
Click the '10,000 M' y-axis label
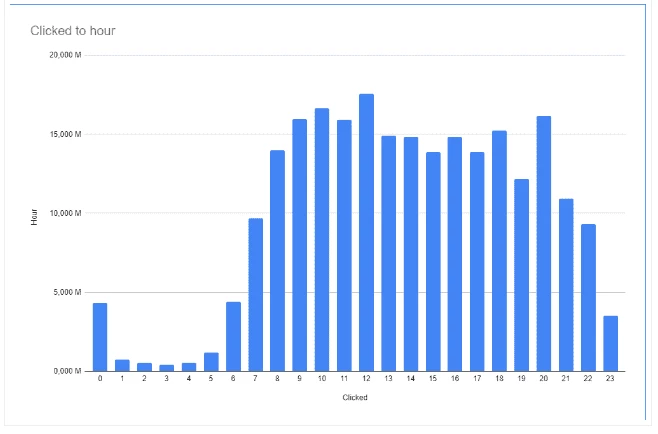65,213
